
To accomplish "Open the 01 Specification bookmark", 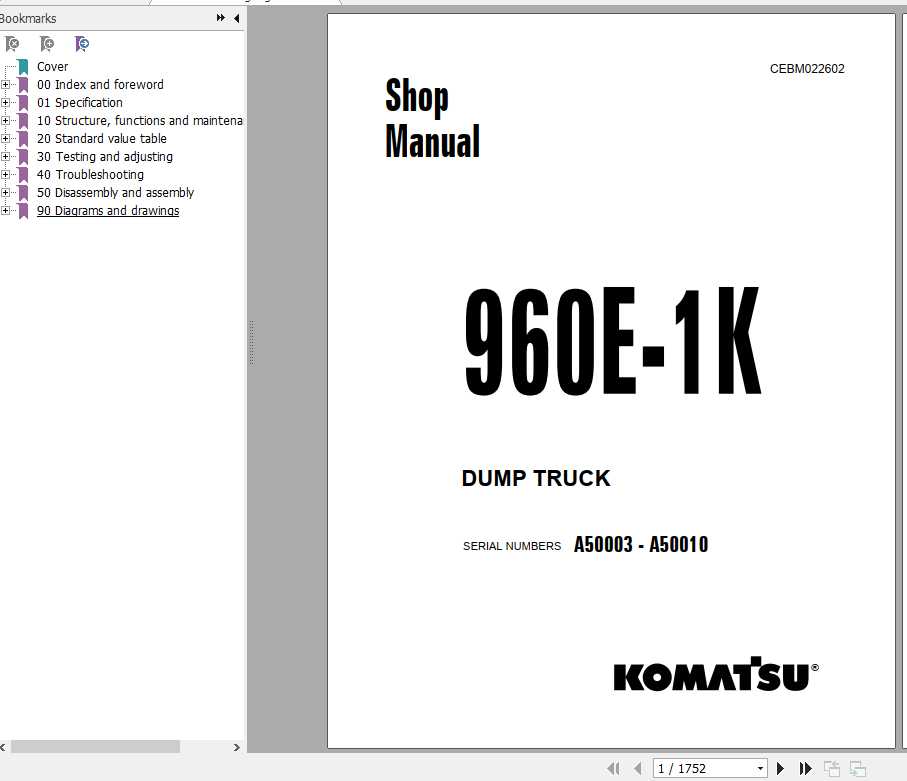I will click(80, 102).
